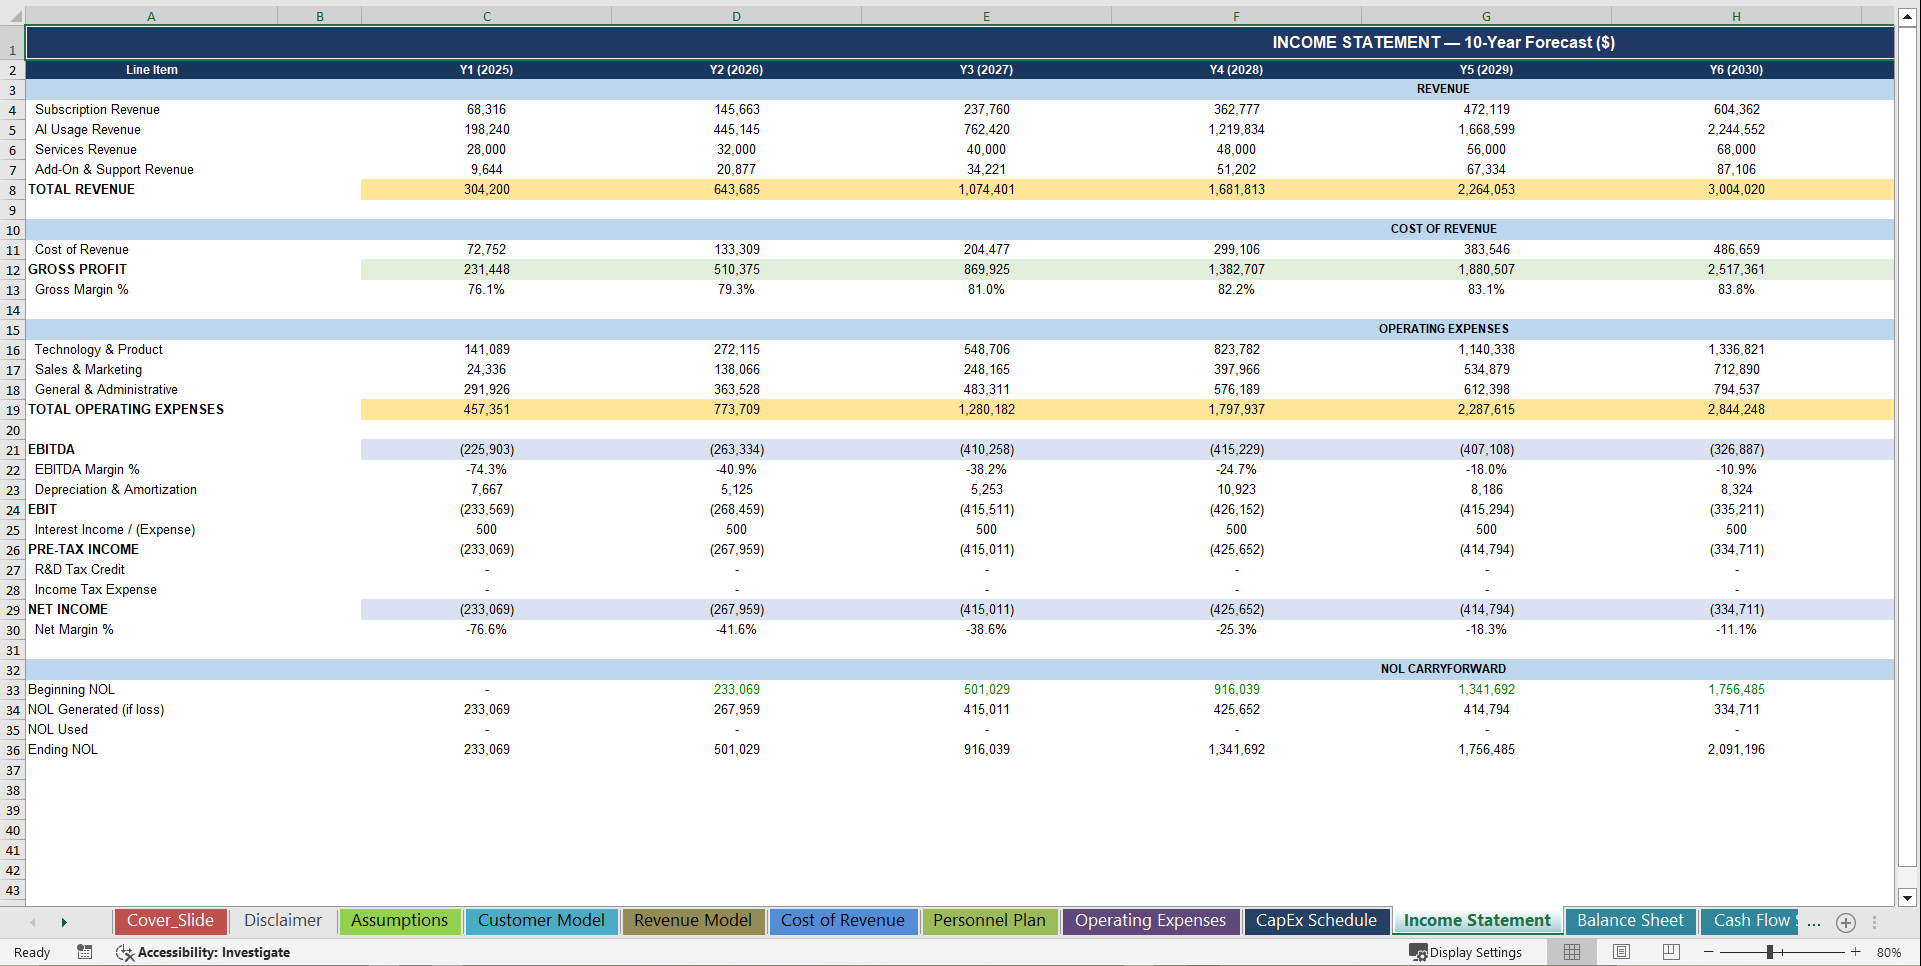
Task: Switch to Normal view in the status bar
Action: click(1571, 952)
